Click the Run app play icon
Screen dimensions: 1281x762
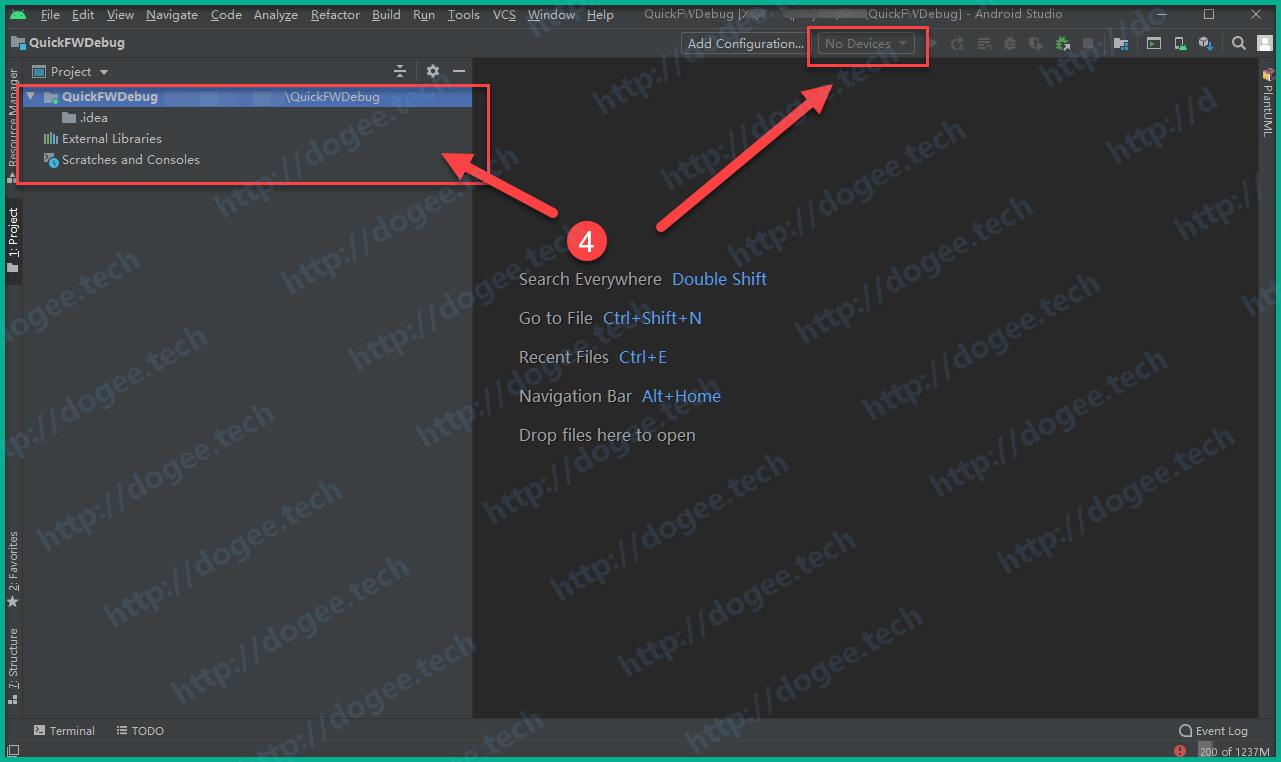(x=933, y=44)
